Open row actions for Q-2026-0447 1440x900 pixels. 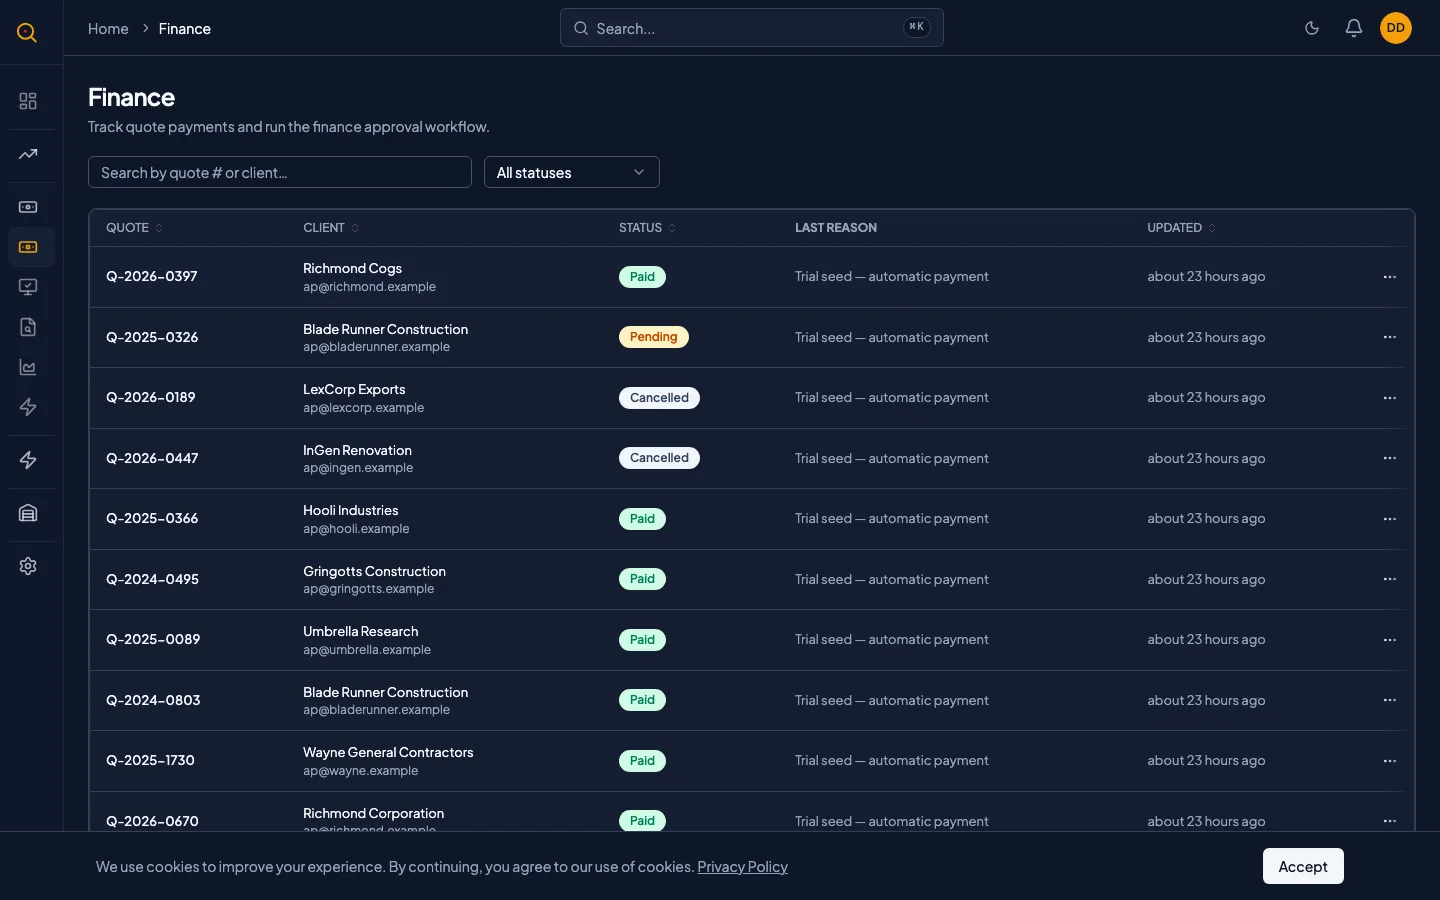point(1389,458)
